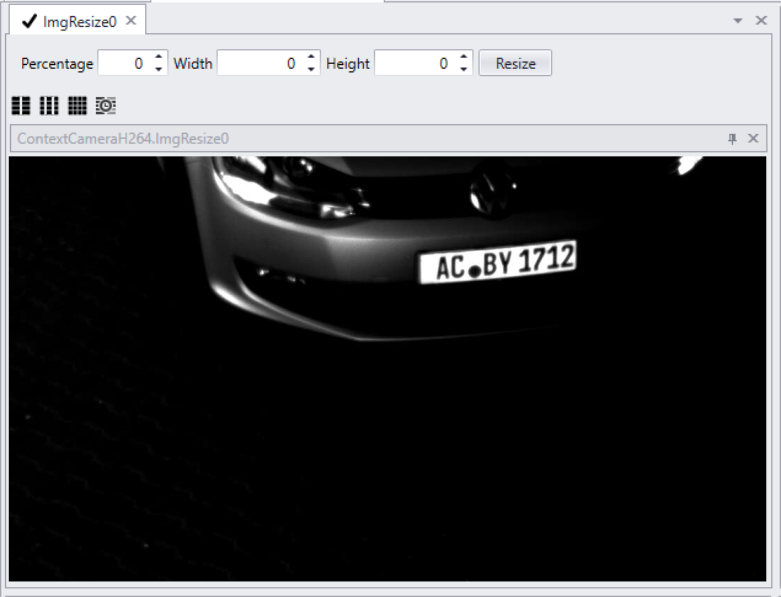Increase the Percentage value

[x=159, y=57]
